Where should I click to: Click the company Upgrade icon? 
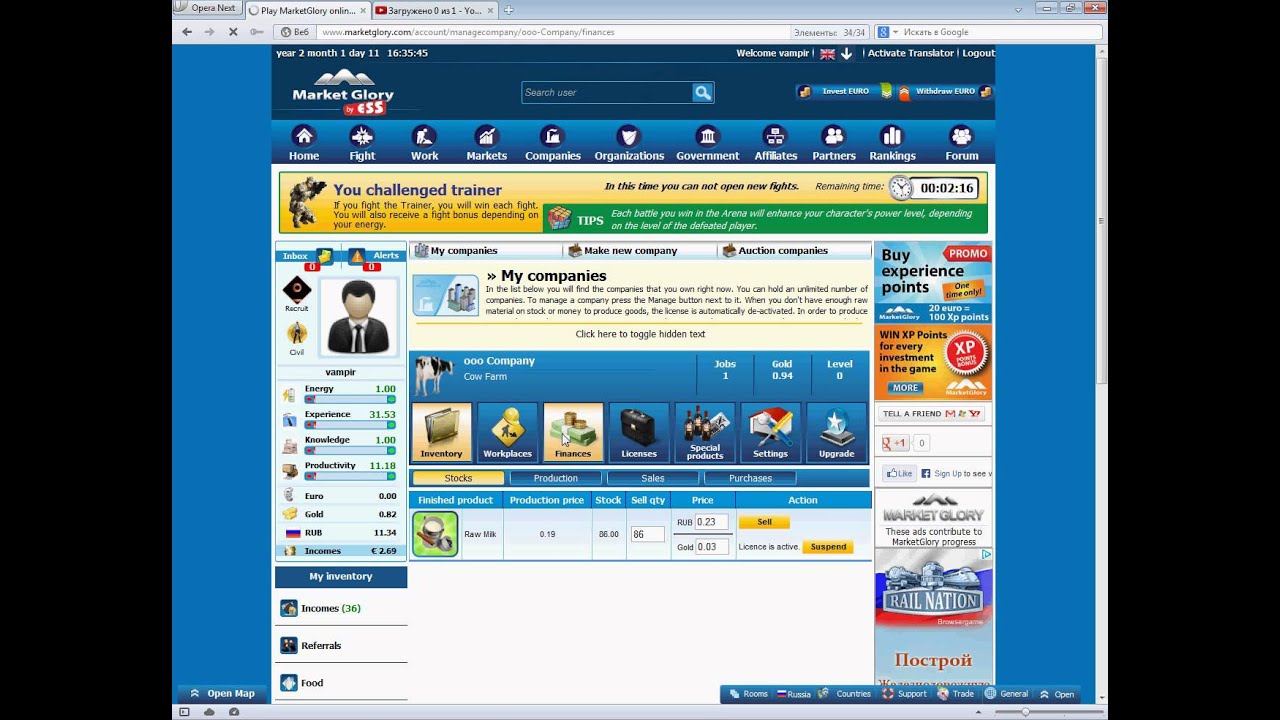[836, 432]
